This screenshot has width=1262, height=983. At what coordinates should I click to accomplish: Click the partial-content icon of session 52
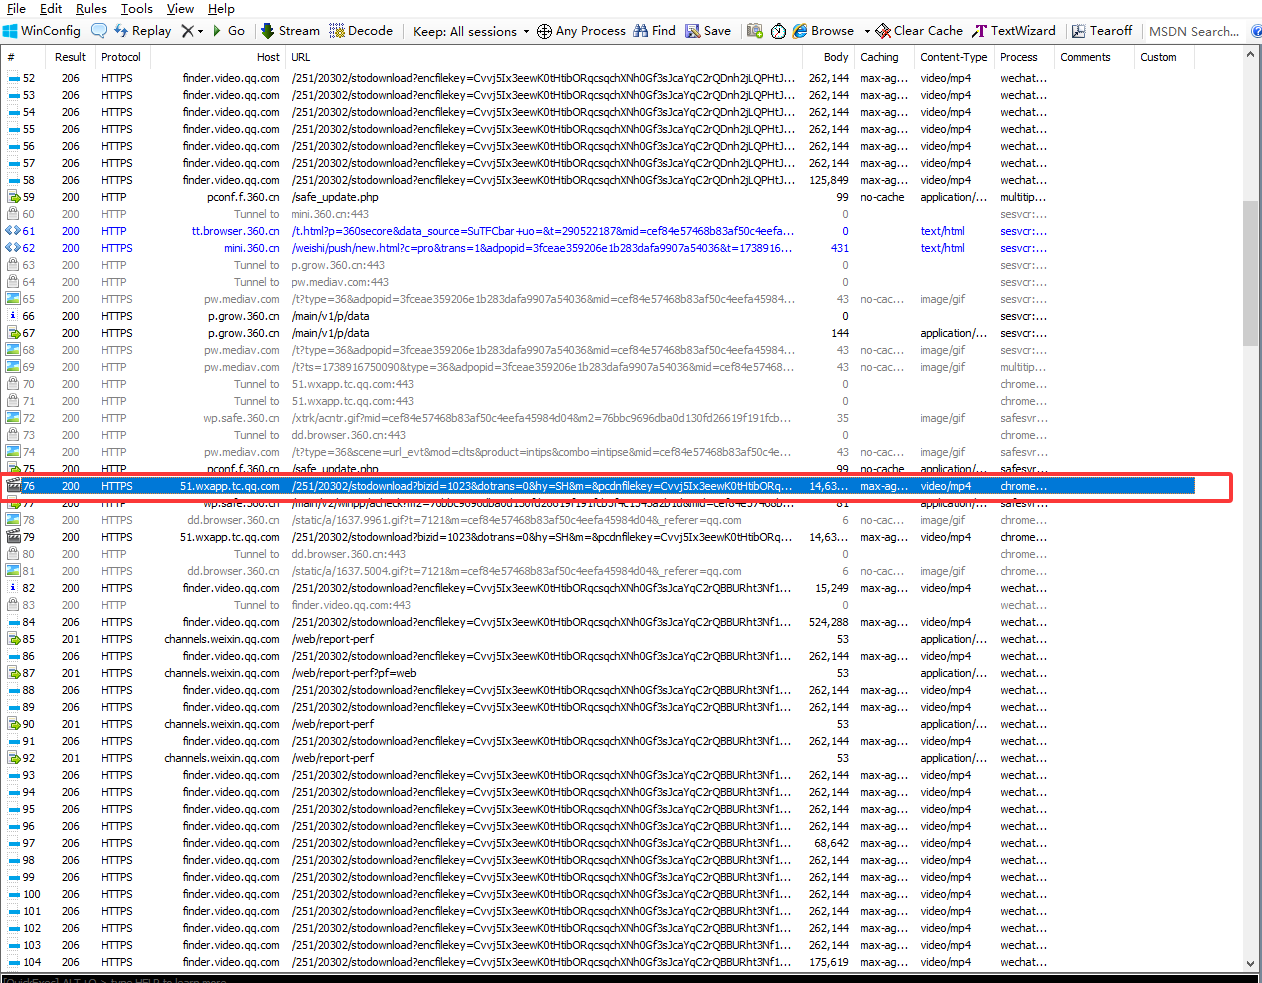coord(13,78)
